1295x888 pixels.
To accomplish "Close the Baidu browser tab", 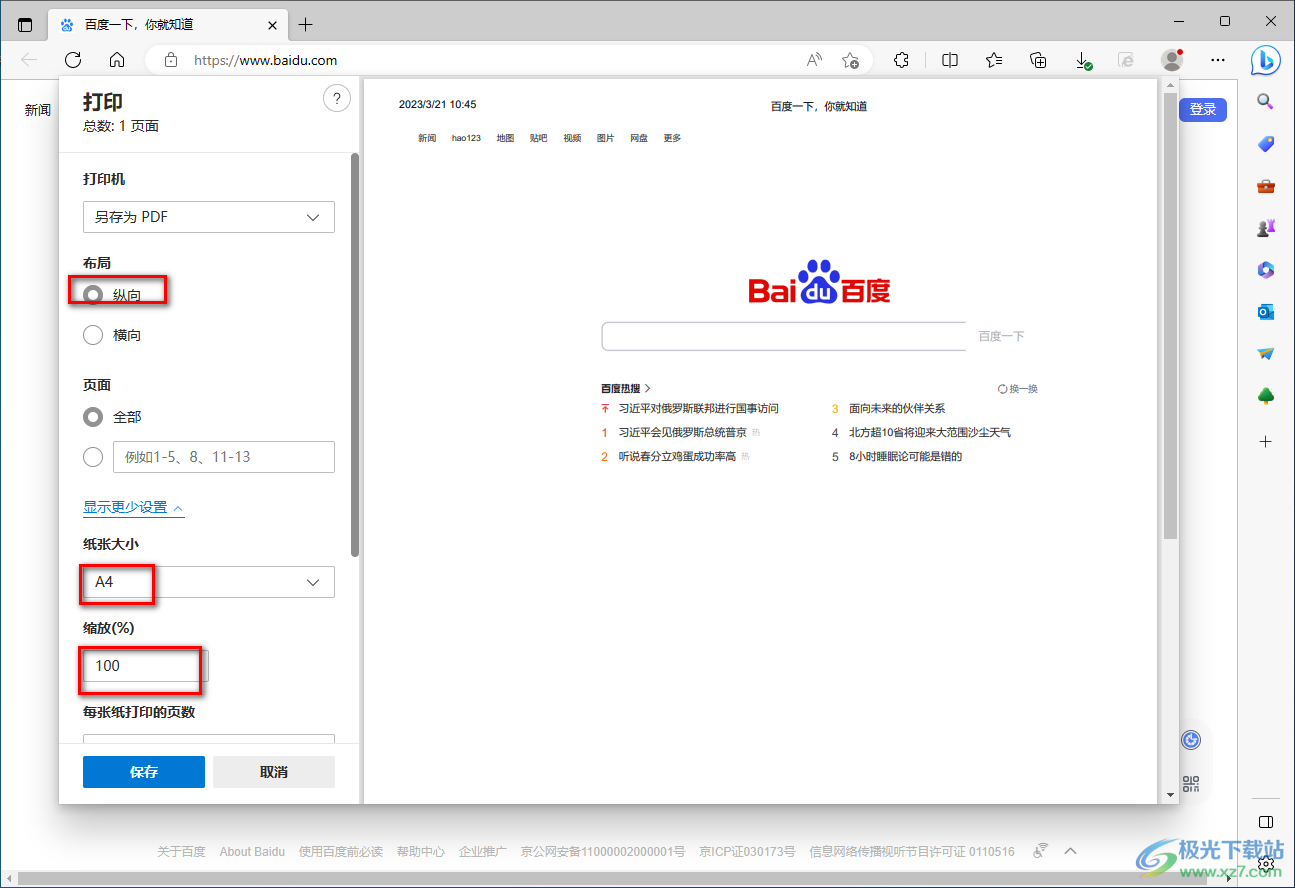I will click(x=273, y=24).
